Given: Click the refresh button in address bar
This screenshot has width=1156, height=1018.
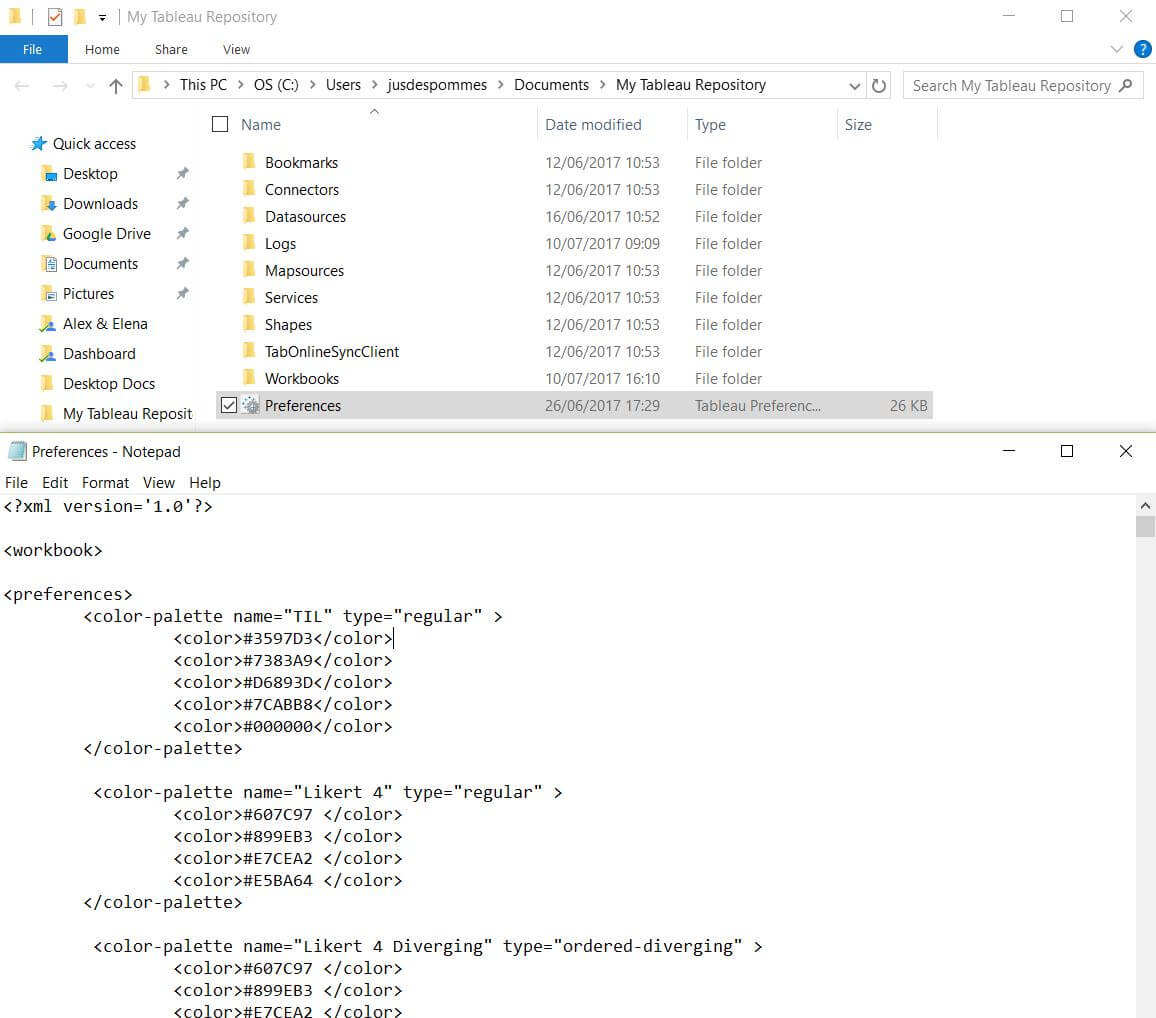Looking at the screenshot, I should pos(879,86).
